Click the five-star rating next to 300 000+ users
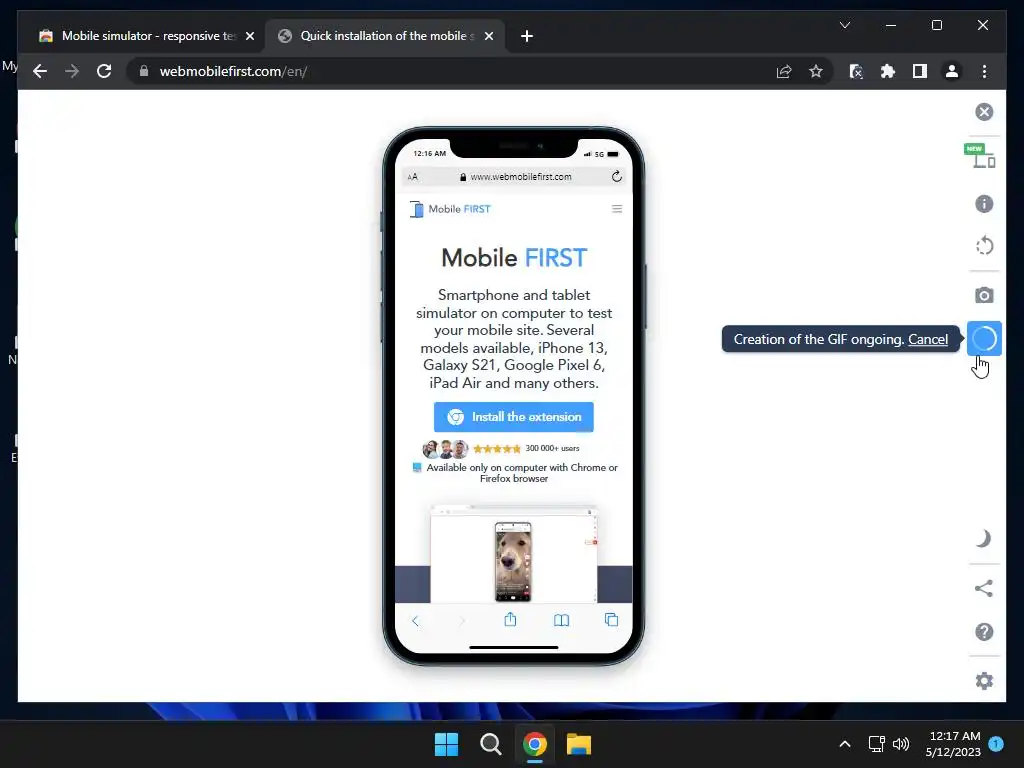This screenshot has height=768, width=1024. 496,449
